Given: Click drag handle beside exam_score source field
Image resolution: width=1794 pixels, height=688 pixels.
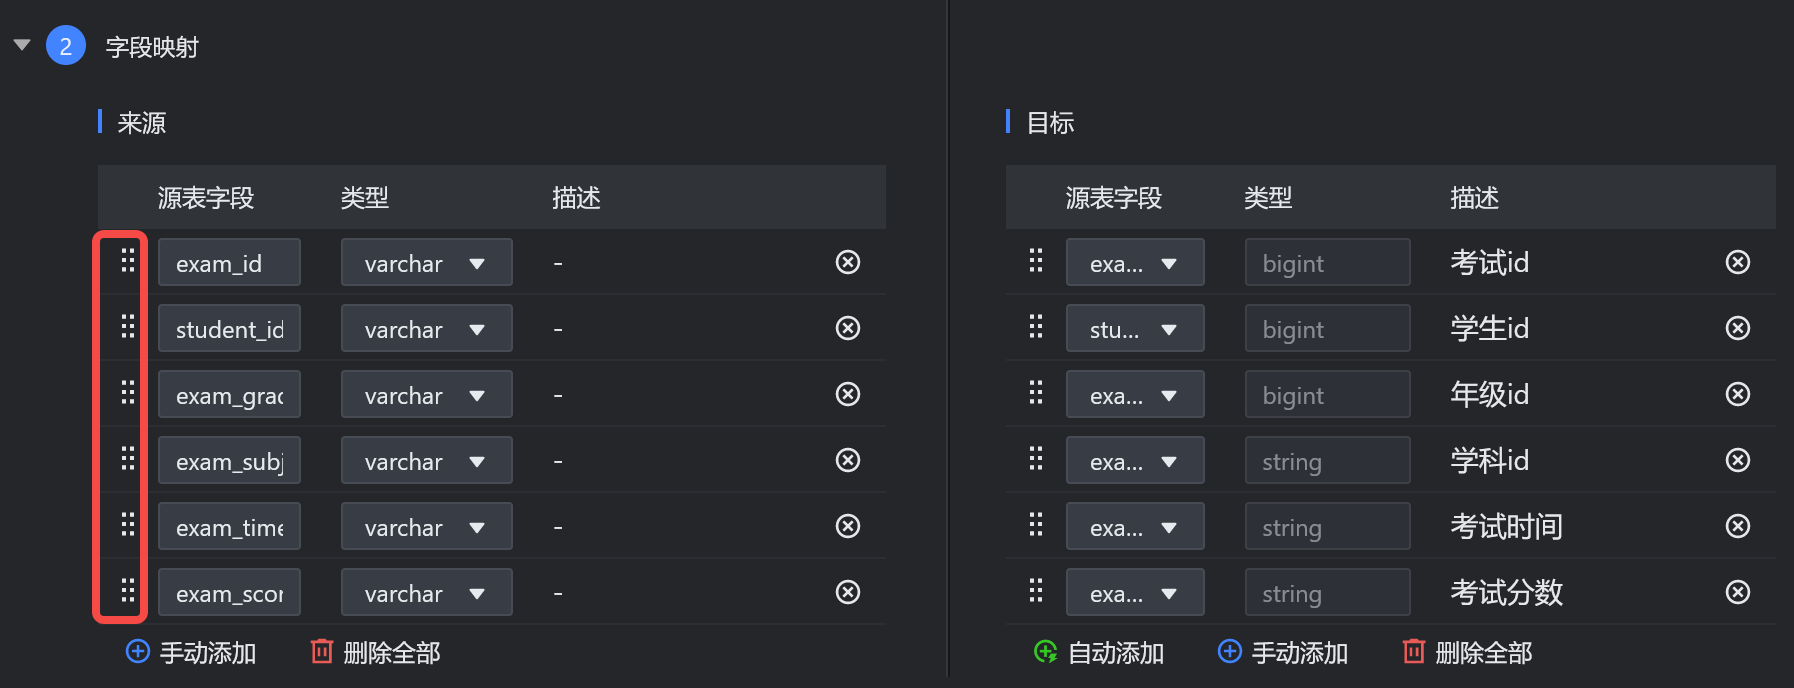Looking at the screenshot, I should pos(128,591).
